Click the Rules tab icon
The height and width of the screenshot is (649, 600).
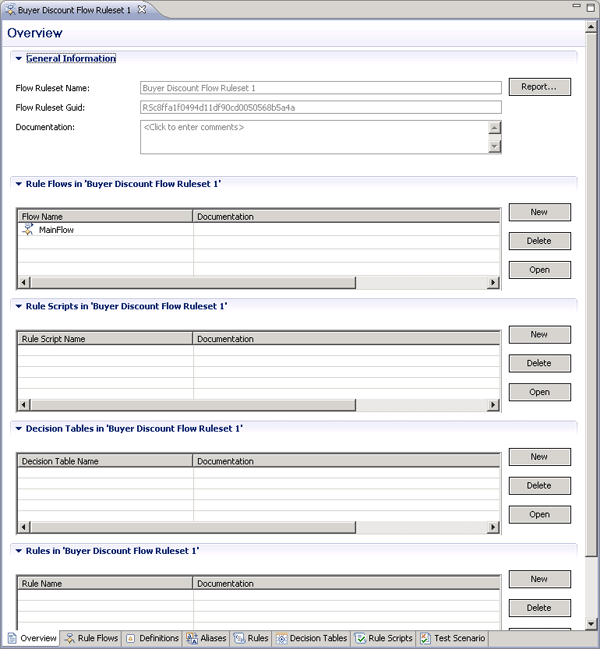coord(240,638)
